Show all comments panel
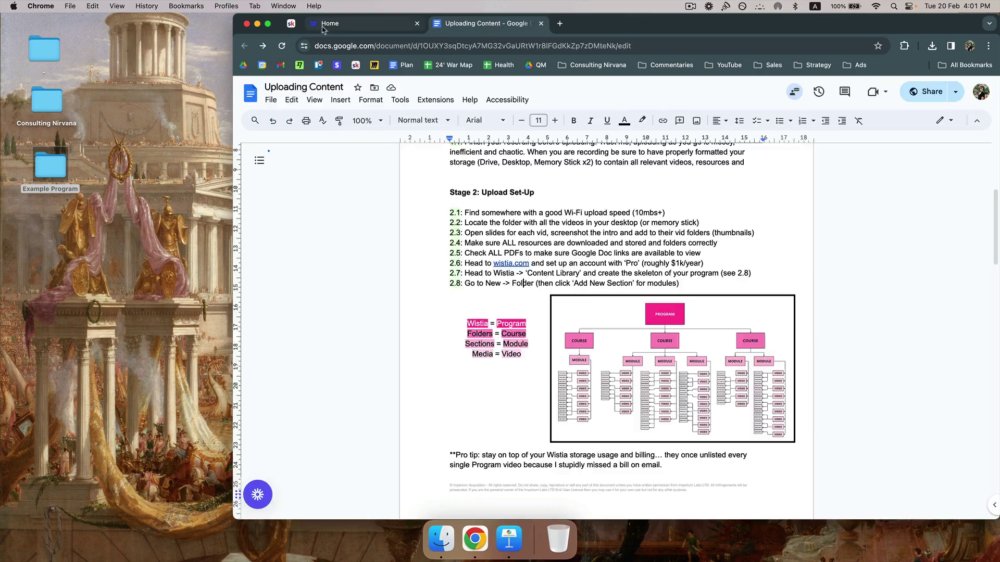 [844, 92]
